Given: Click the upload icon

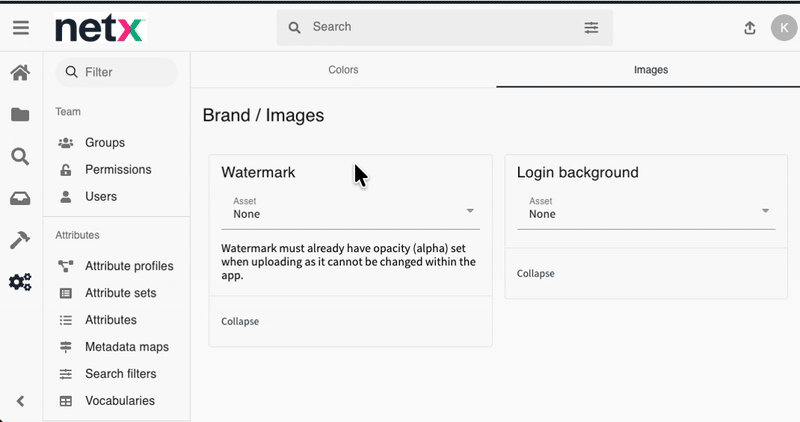Looking at the screenshot, I should click(x=749, y=28).
